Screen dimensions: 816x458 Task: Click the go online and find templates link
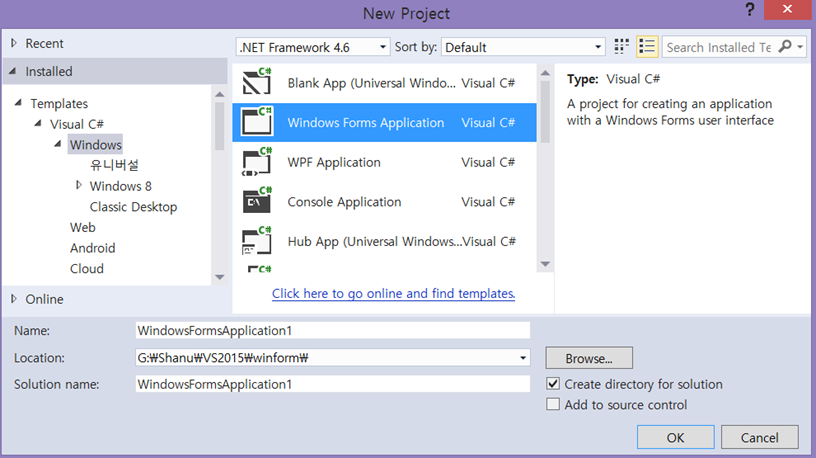pos(393,293)
